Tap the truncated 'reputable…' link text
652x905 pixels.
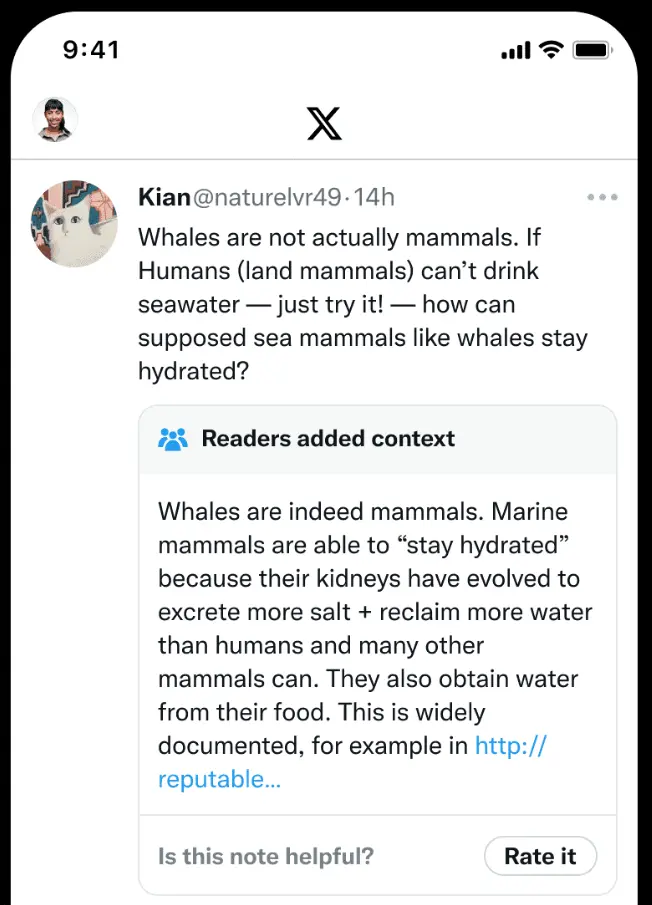pyautogui.click(x=219, y=780)
